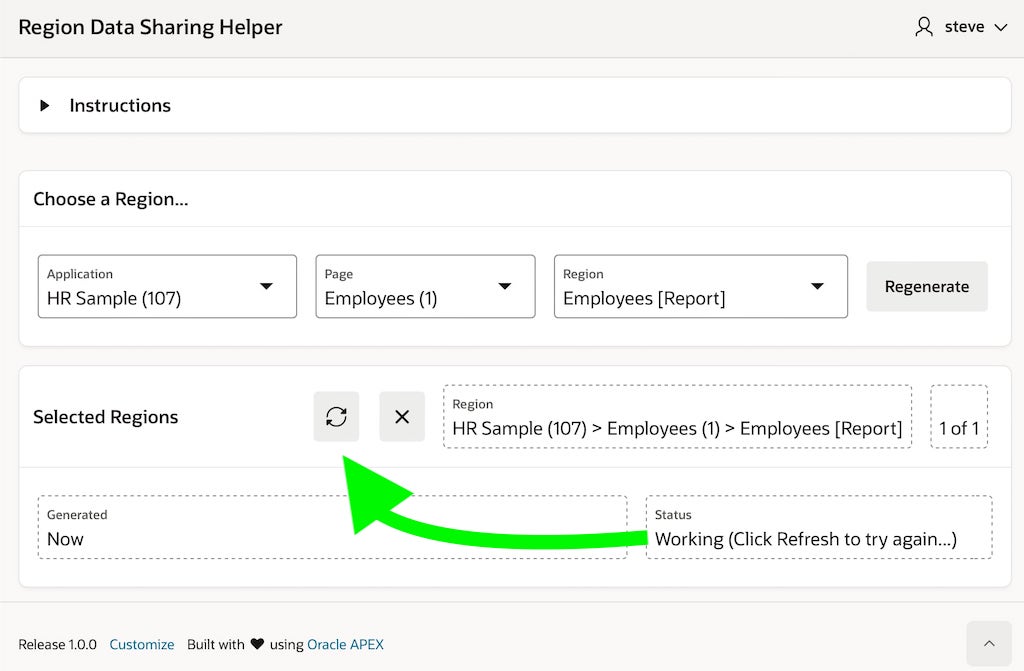
Task: Click the Region Data Sharing Helper title
Action: click(x=150, y=27)
